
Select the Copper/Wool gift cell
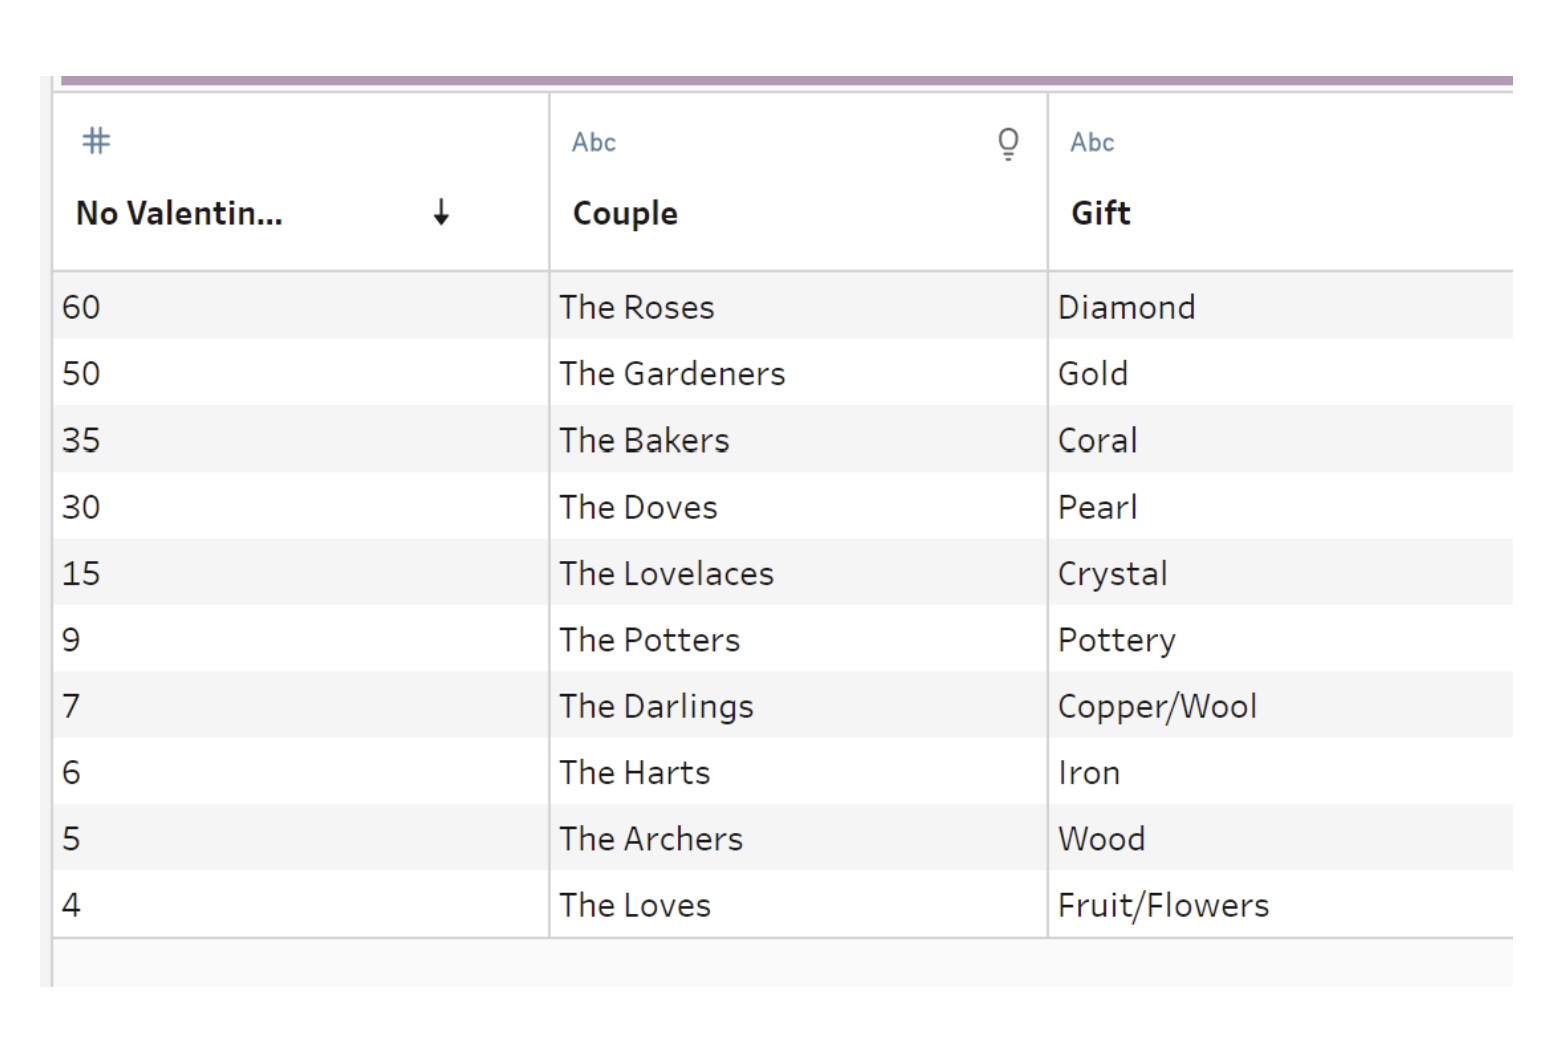click(x=1157, y=706)
